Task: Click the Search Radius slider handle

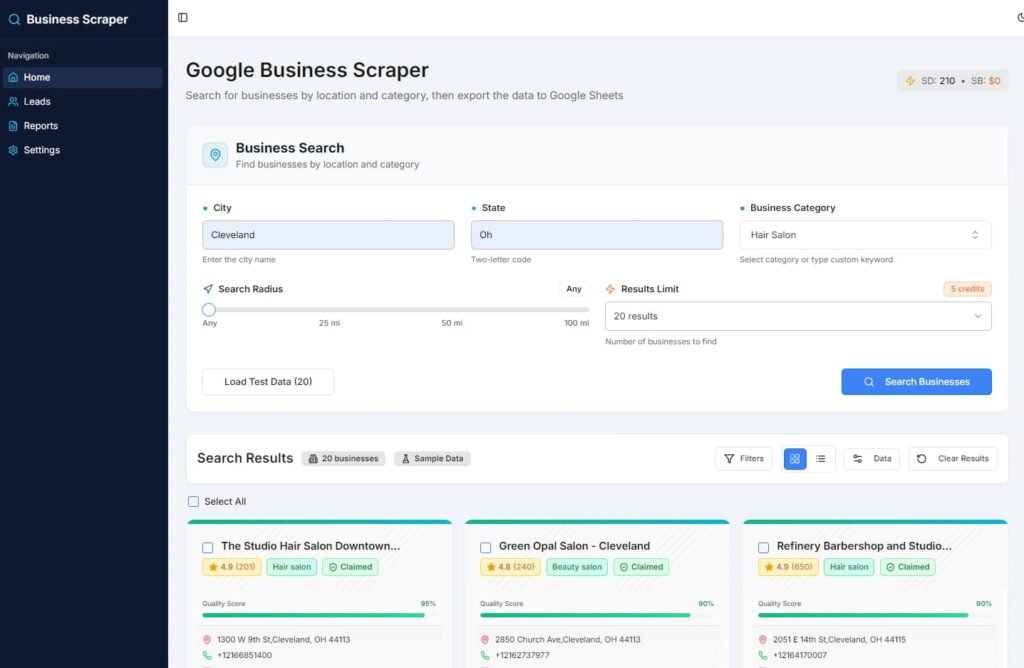Action: point(209,310)
